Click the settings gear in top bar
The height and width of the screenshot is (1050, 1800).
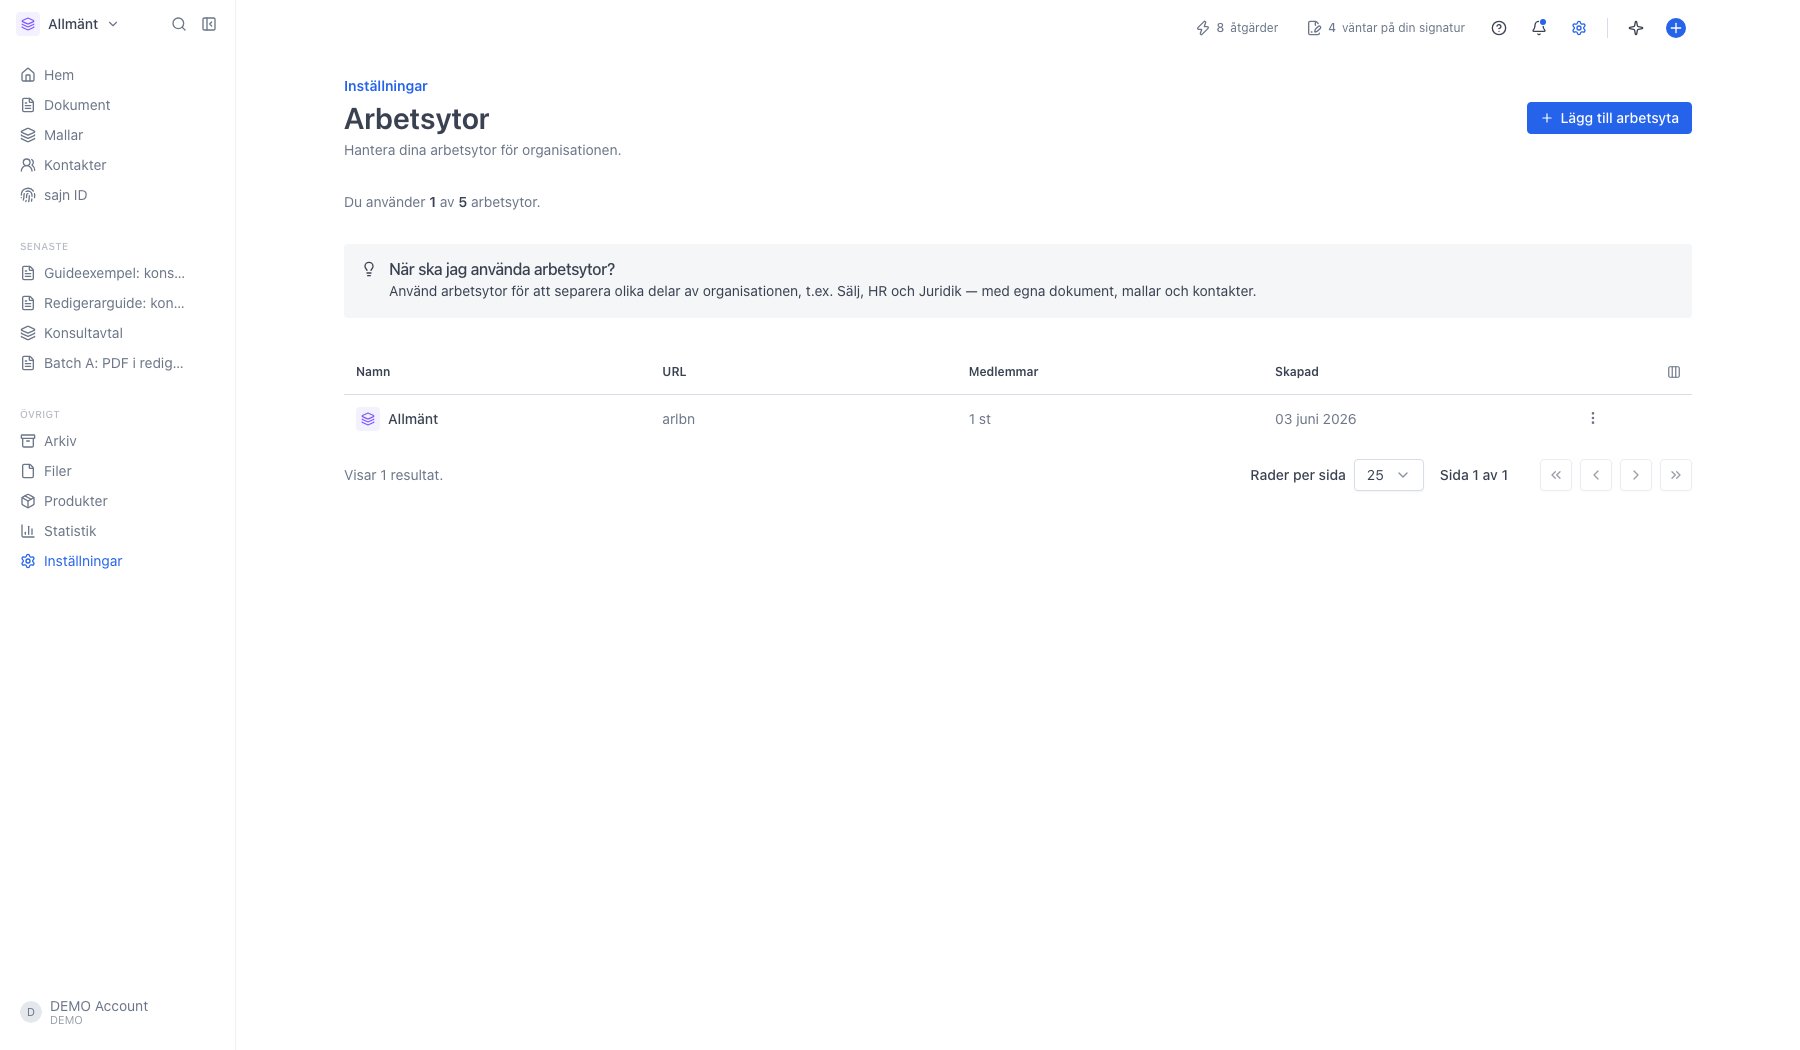click(1579, 28)
